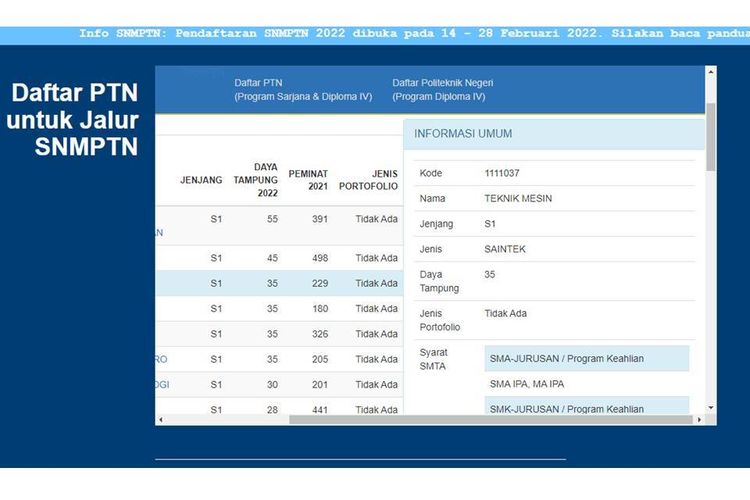Click the vertical scrollbar down arrow

pos(711,408)
